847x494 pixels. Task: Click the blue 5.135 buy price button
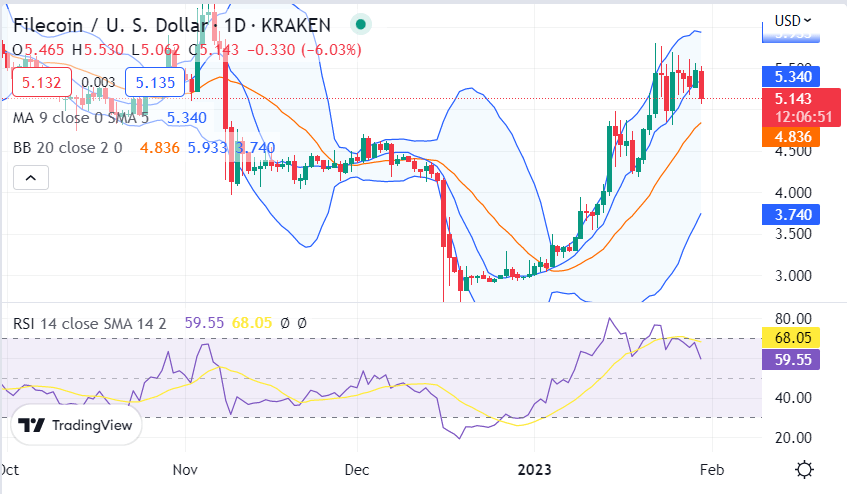[155, 83]
